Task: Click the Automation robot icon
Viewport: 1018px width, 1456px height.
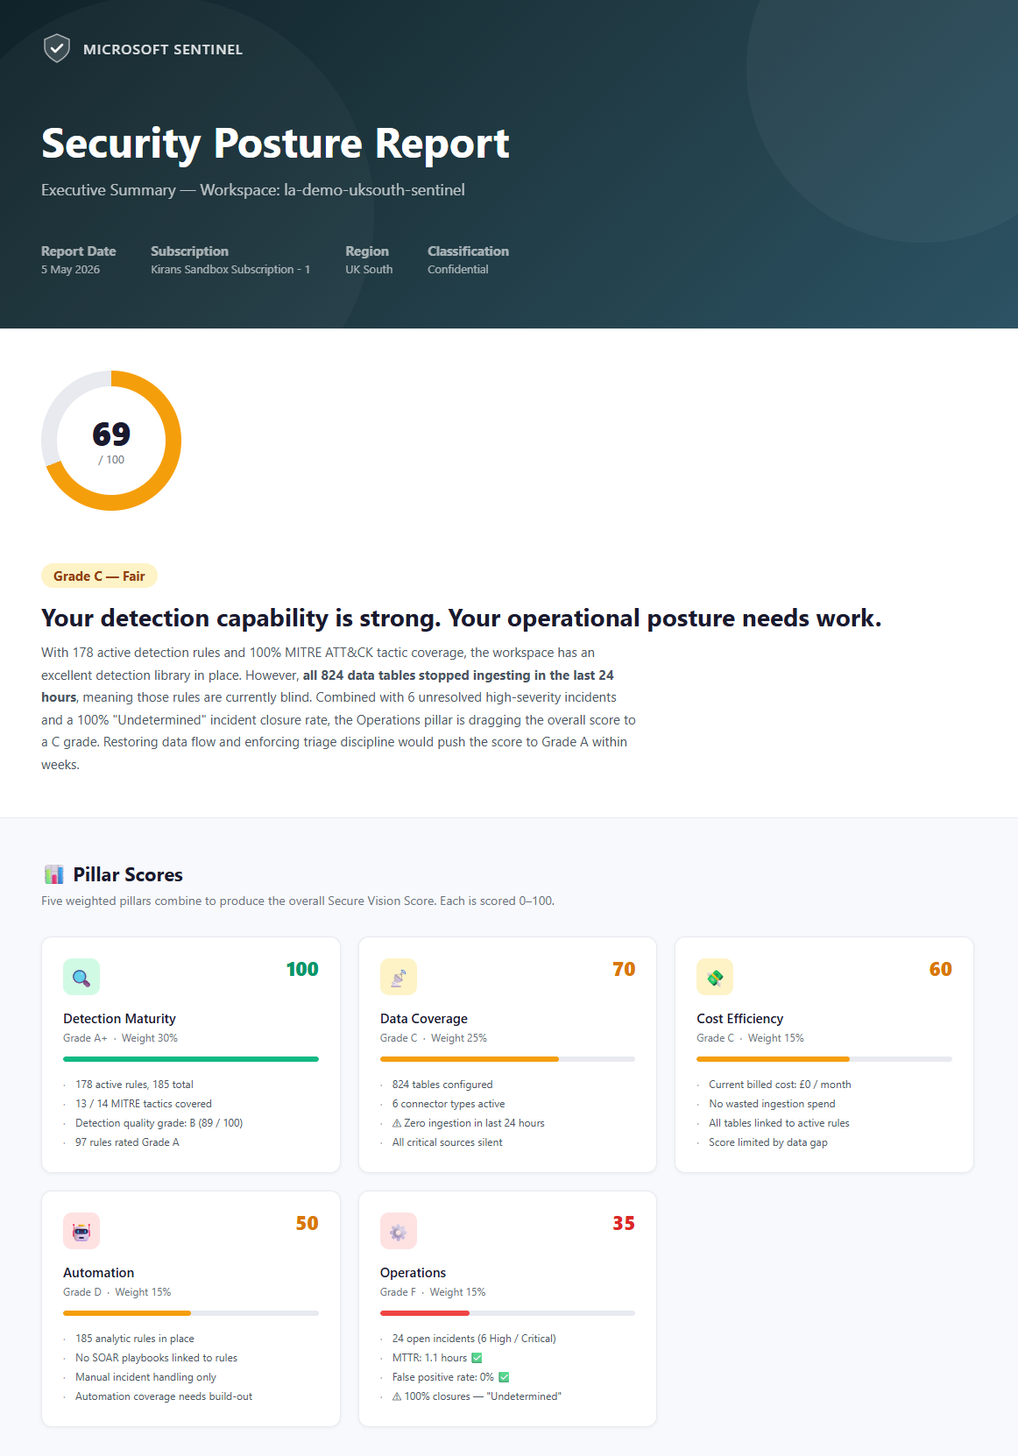Action: tap(81, 1231)
